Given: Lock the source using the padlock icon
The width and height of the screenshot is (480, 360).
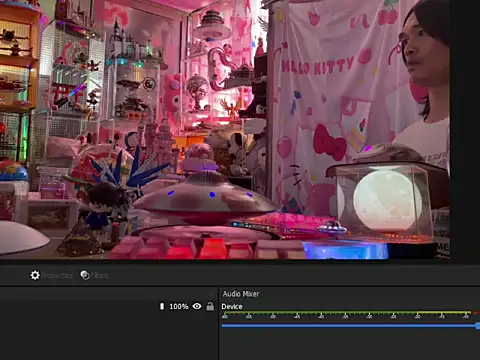Looking at the screenshot, I should pos(210,306).
